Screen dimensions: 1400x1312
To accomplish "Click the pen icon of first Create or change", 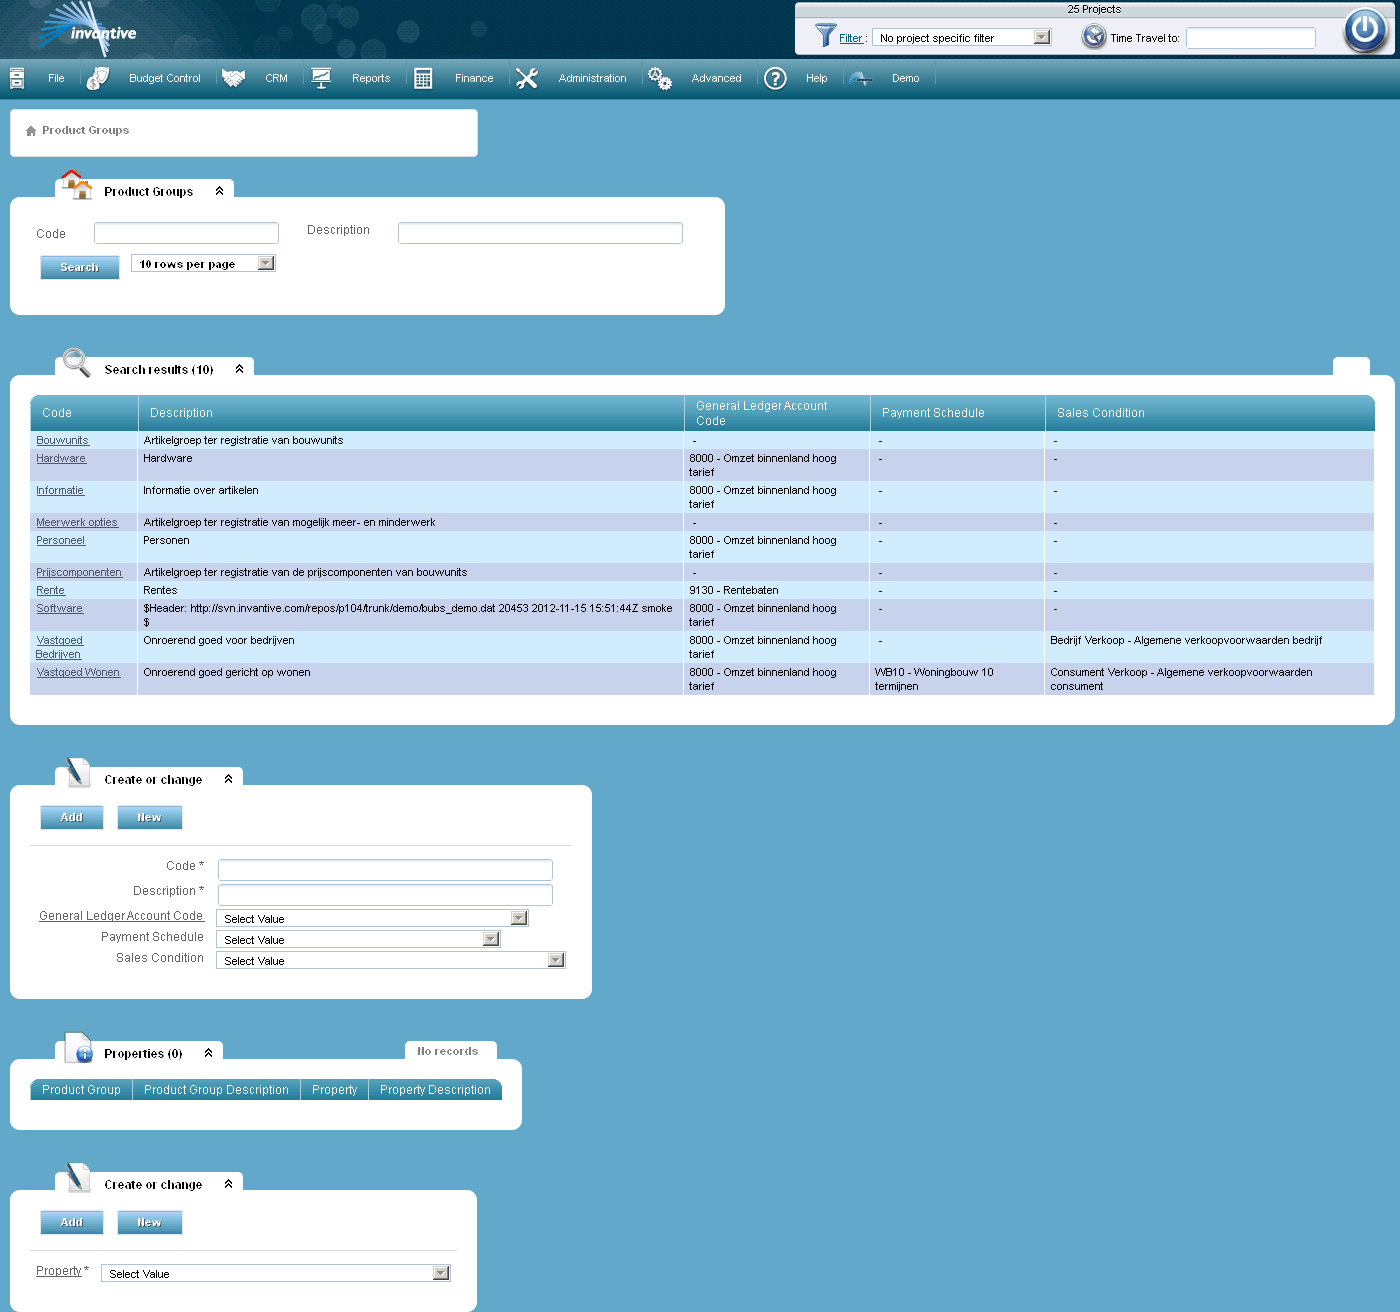I will (78, 772).
